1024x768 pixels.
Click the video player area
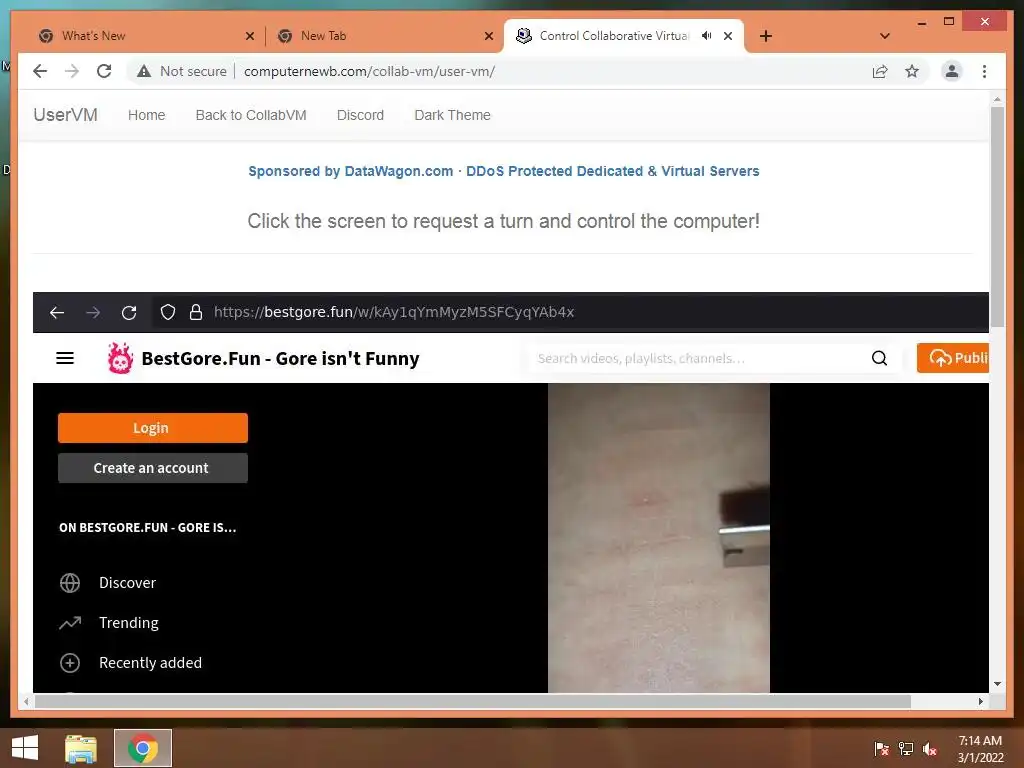pos(659,537)
